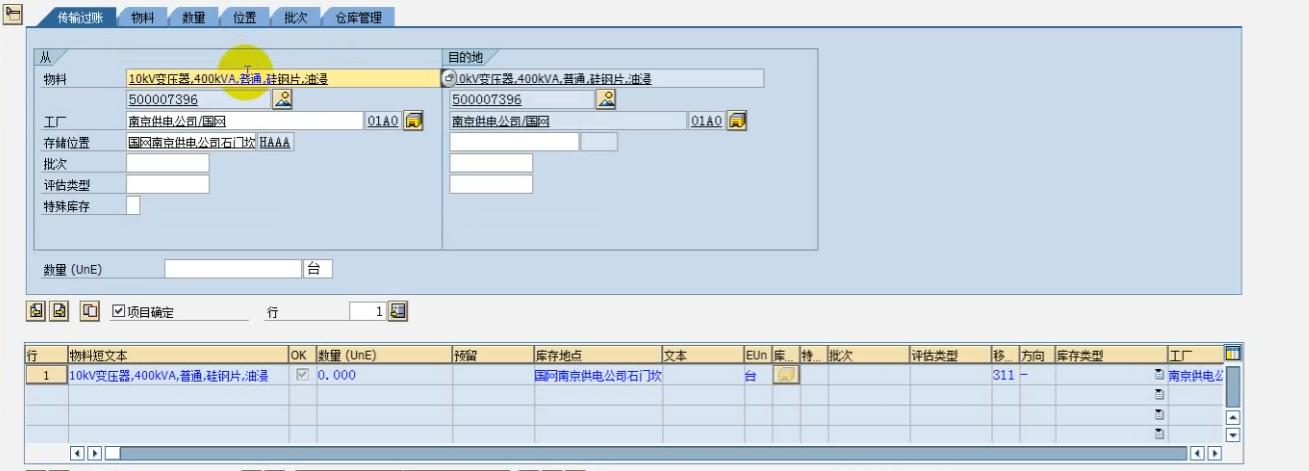This screenshot has width=1309, height=471.
Task: Click the OK checkbox in table row 1
Action: pos(302,375)
